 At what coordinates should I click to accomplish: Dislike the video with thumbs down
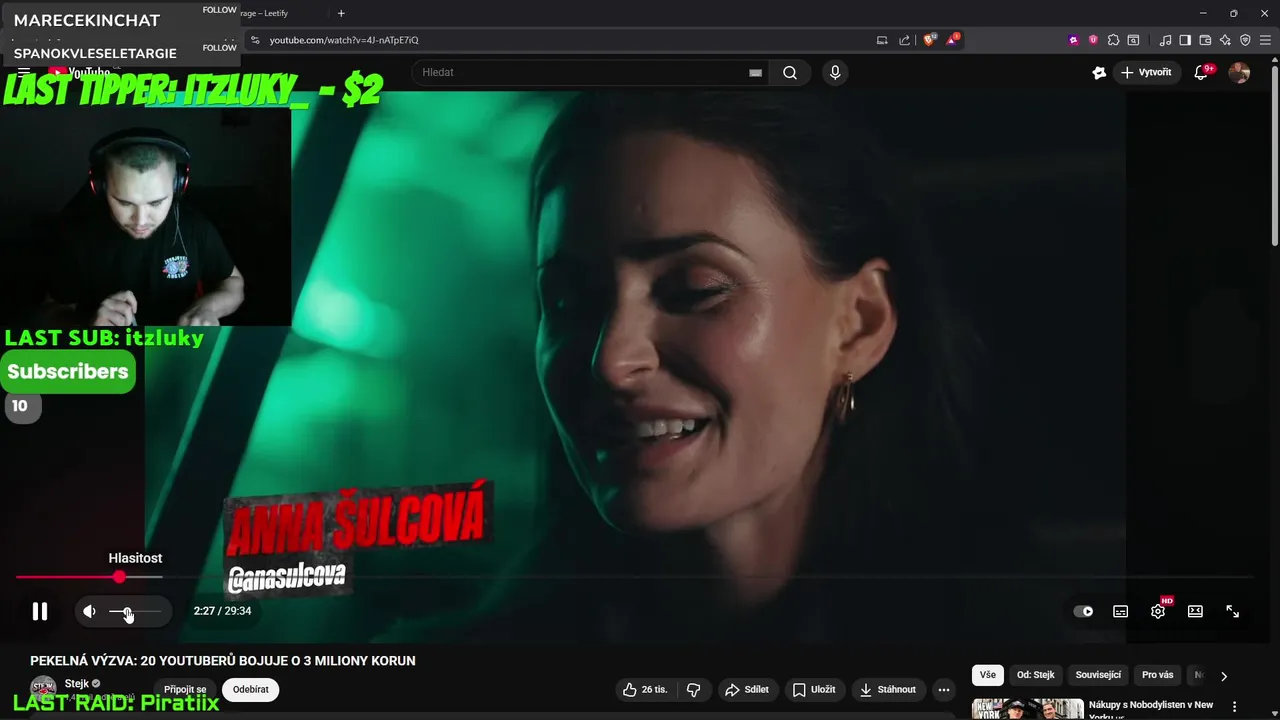pyautogui.click(x=693, y=689)
